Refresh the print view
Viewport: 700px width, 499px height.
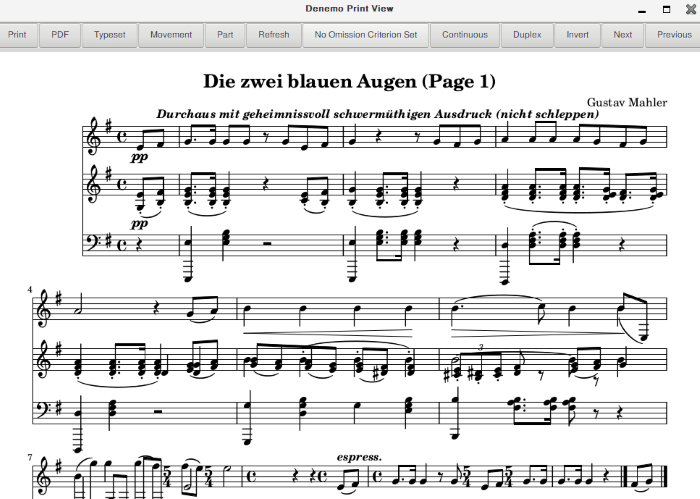tap(274, 35)
